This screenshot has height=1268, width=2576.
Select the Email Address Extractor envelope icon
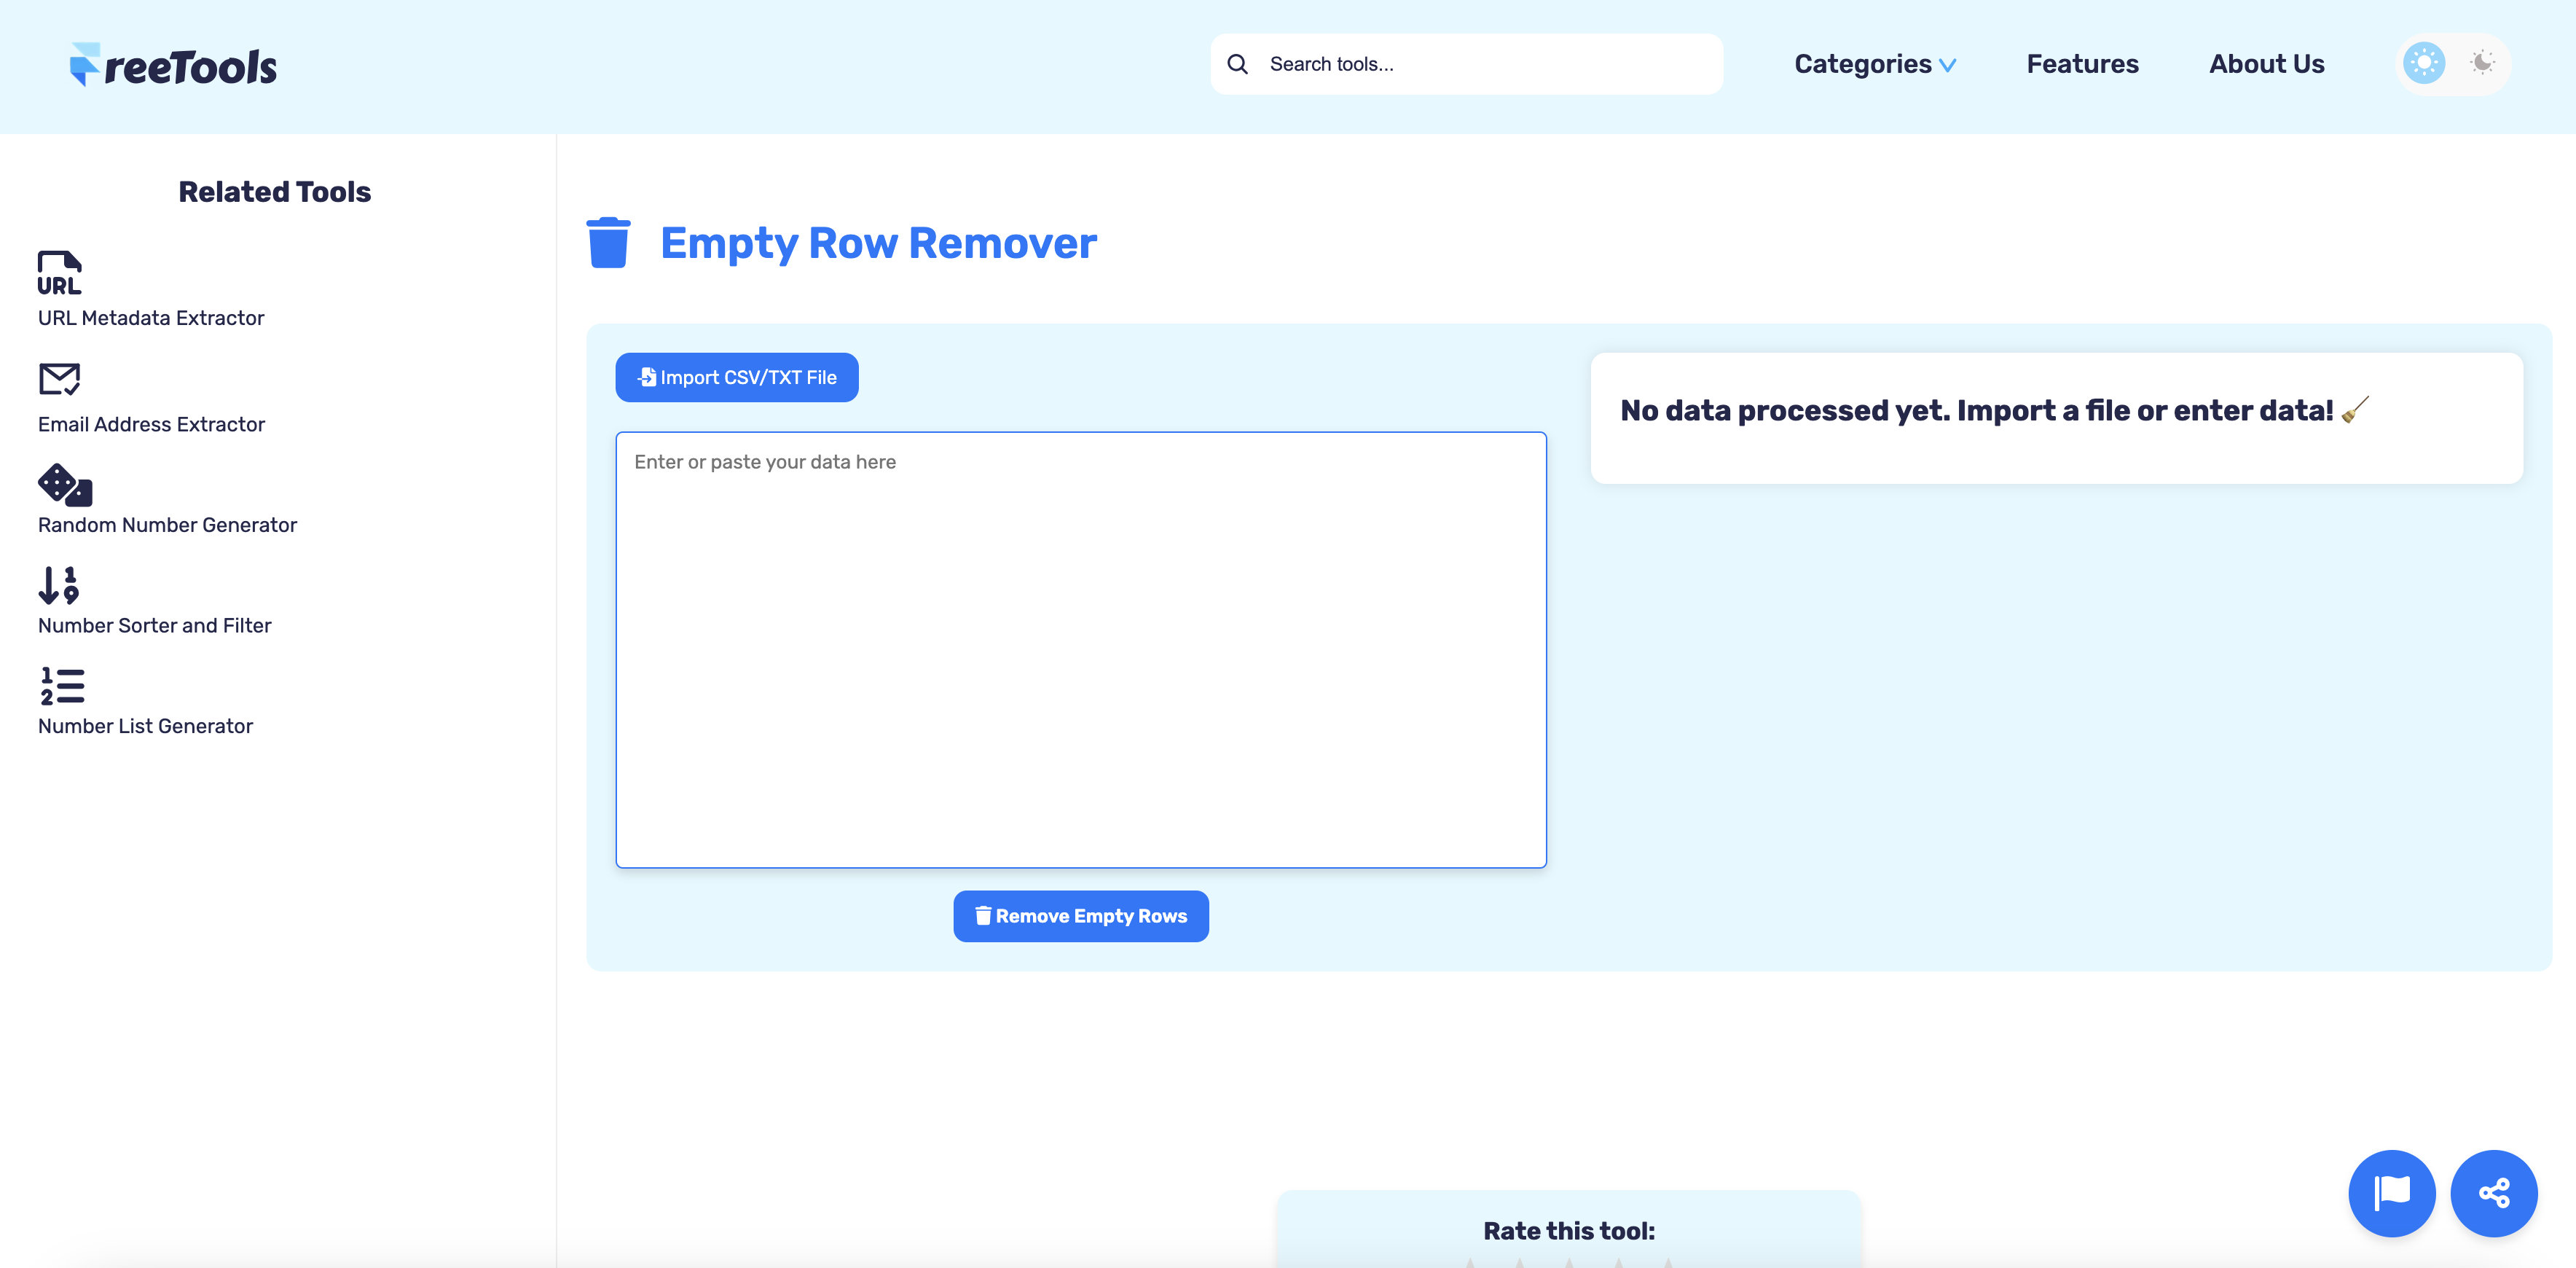point(58,379)
